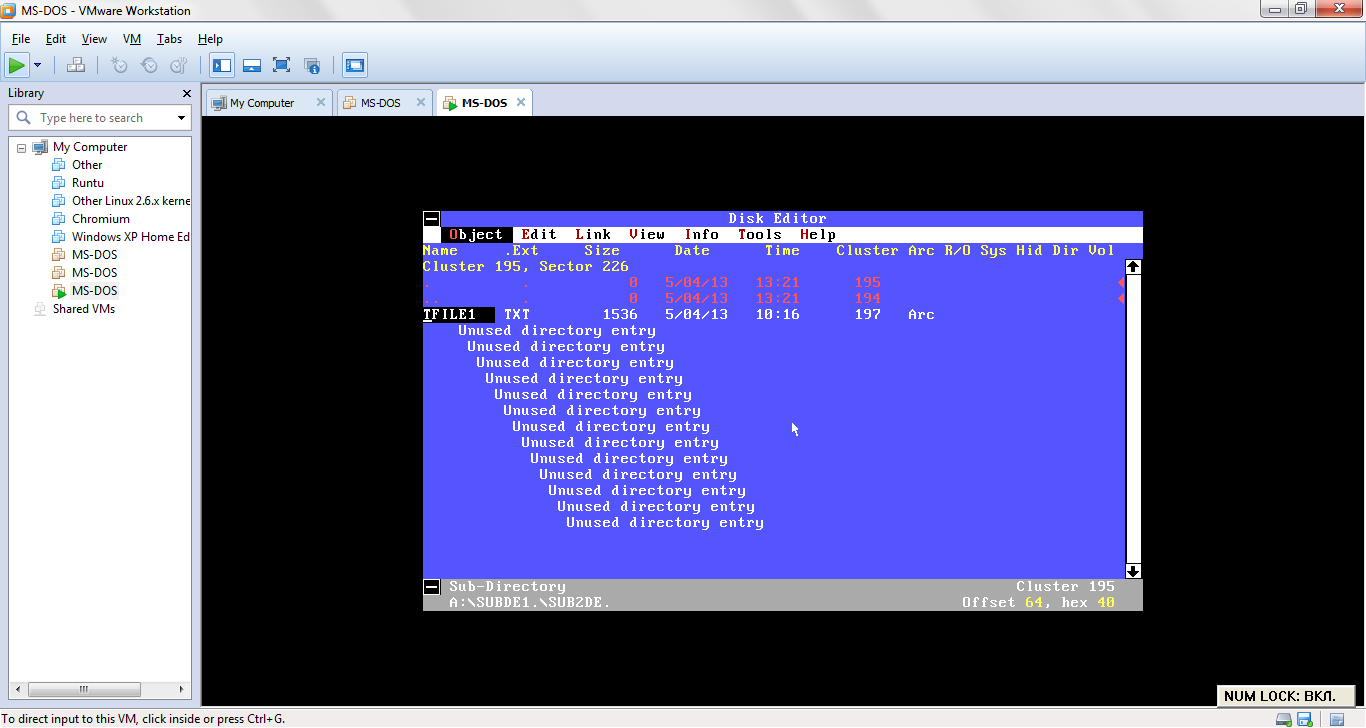
Task: Open the Snapshot Manager icon
Action: pyautogui.click(x=179, y=66)
